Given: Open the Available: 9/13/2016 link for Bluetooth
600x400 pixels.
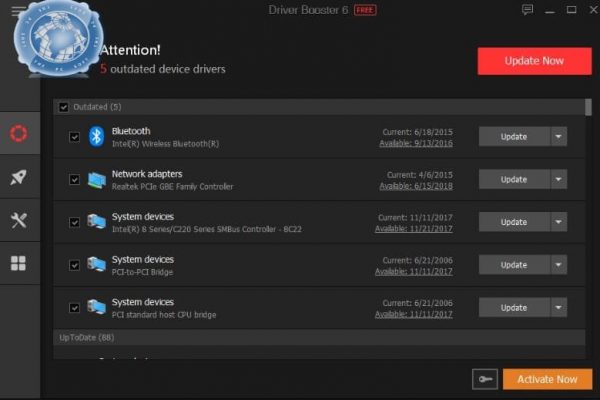Looking at the screenshot, I should (416, 143).
